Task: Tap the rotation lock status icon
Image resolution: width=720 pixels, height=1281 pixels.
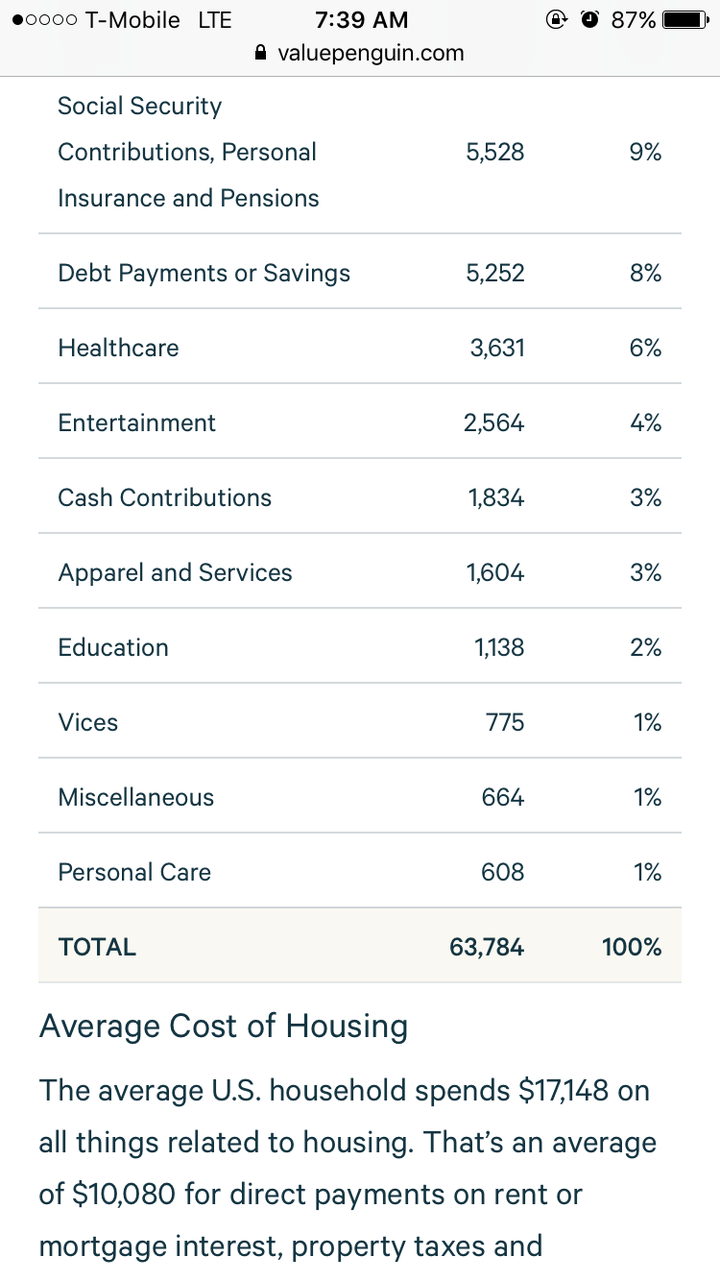Action: click(556, 20)
